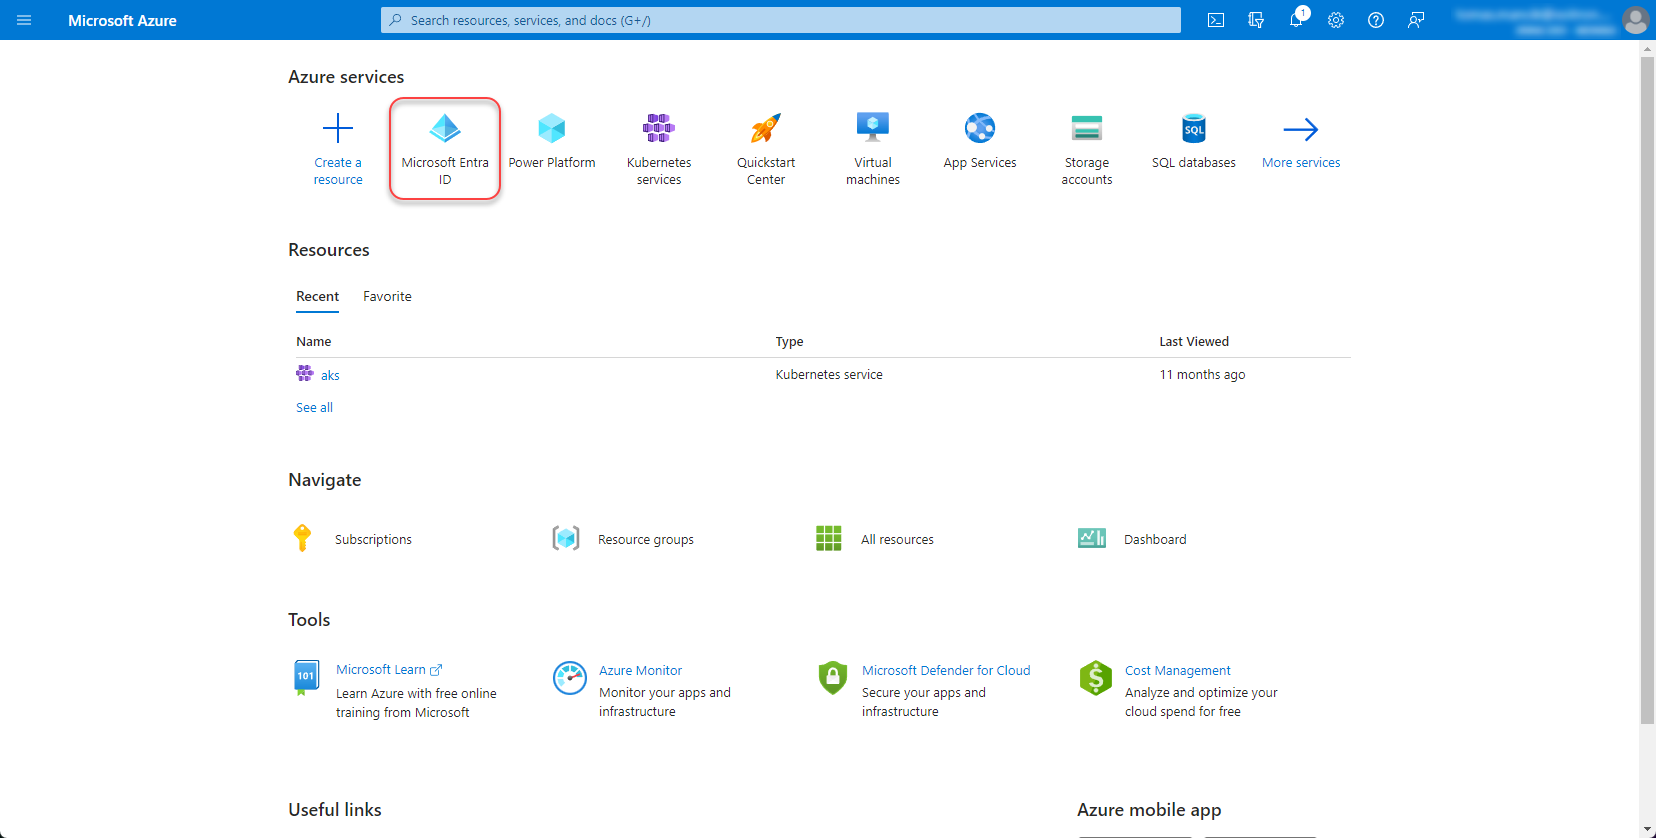This screenshot has width=1656, height=838.
Task: Open the aks resource link
Action: 330,375
